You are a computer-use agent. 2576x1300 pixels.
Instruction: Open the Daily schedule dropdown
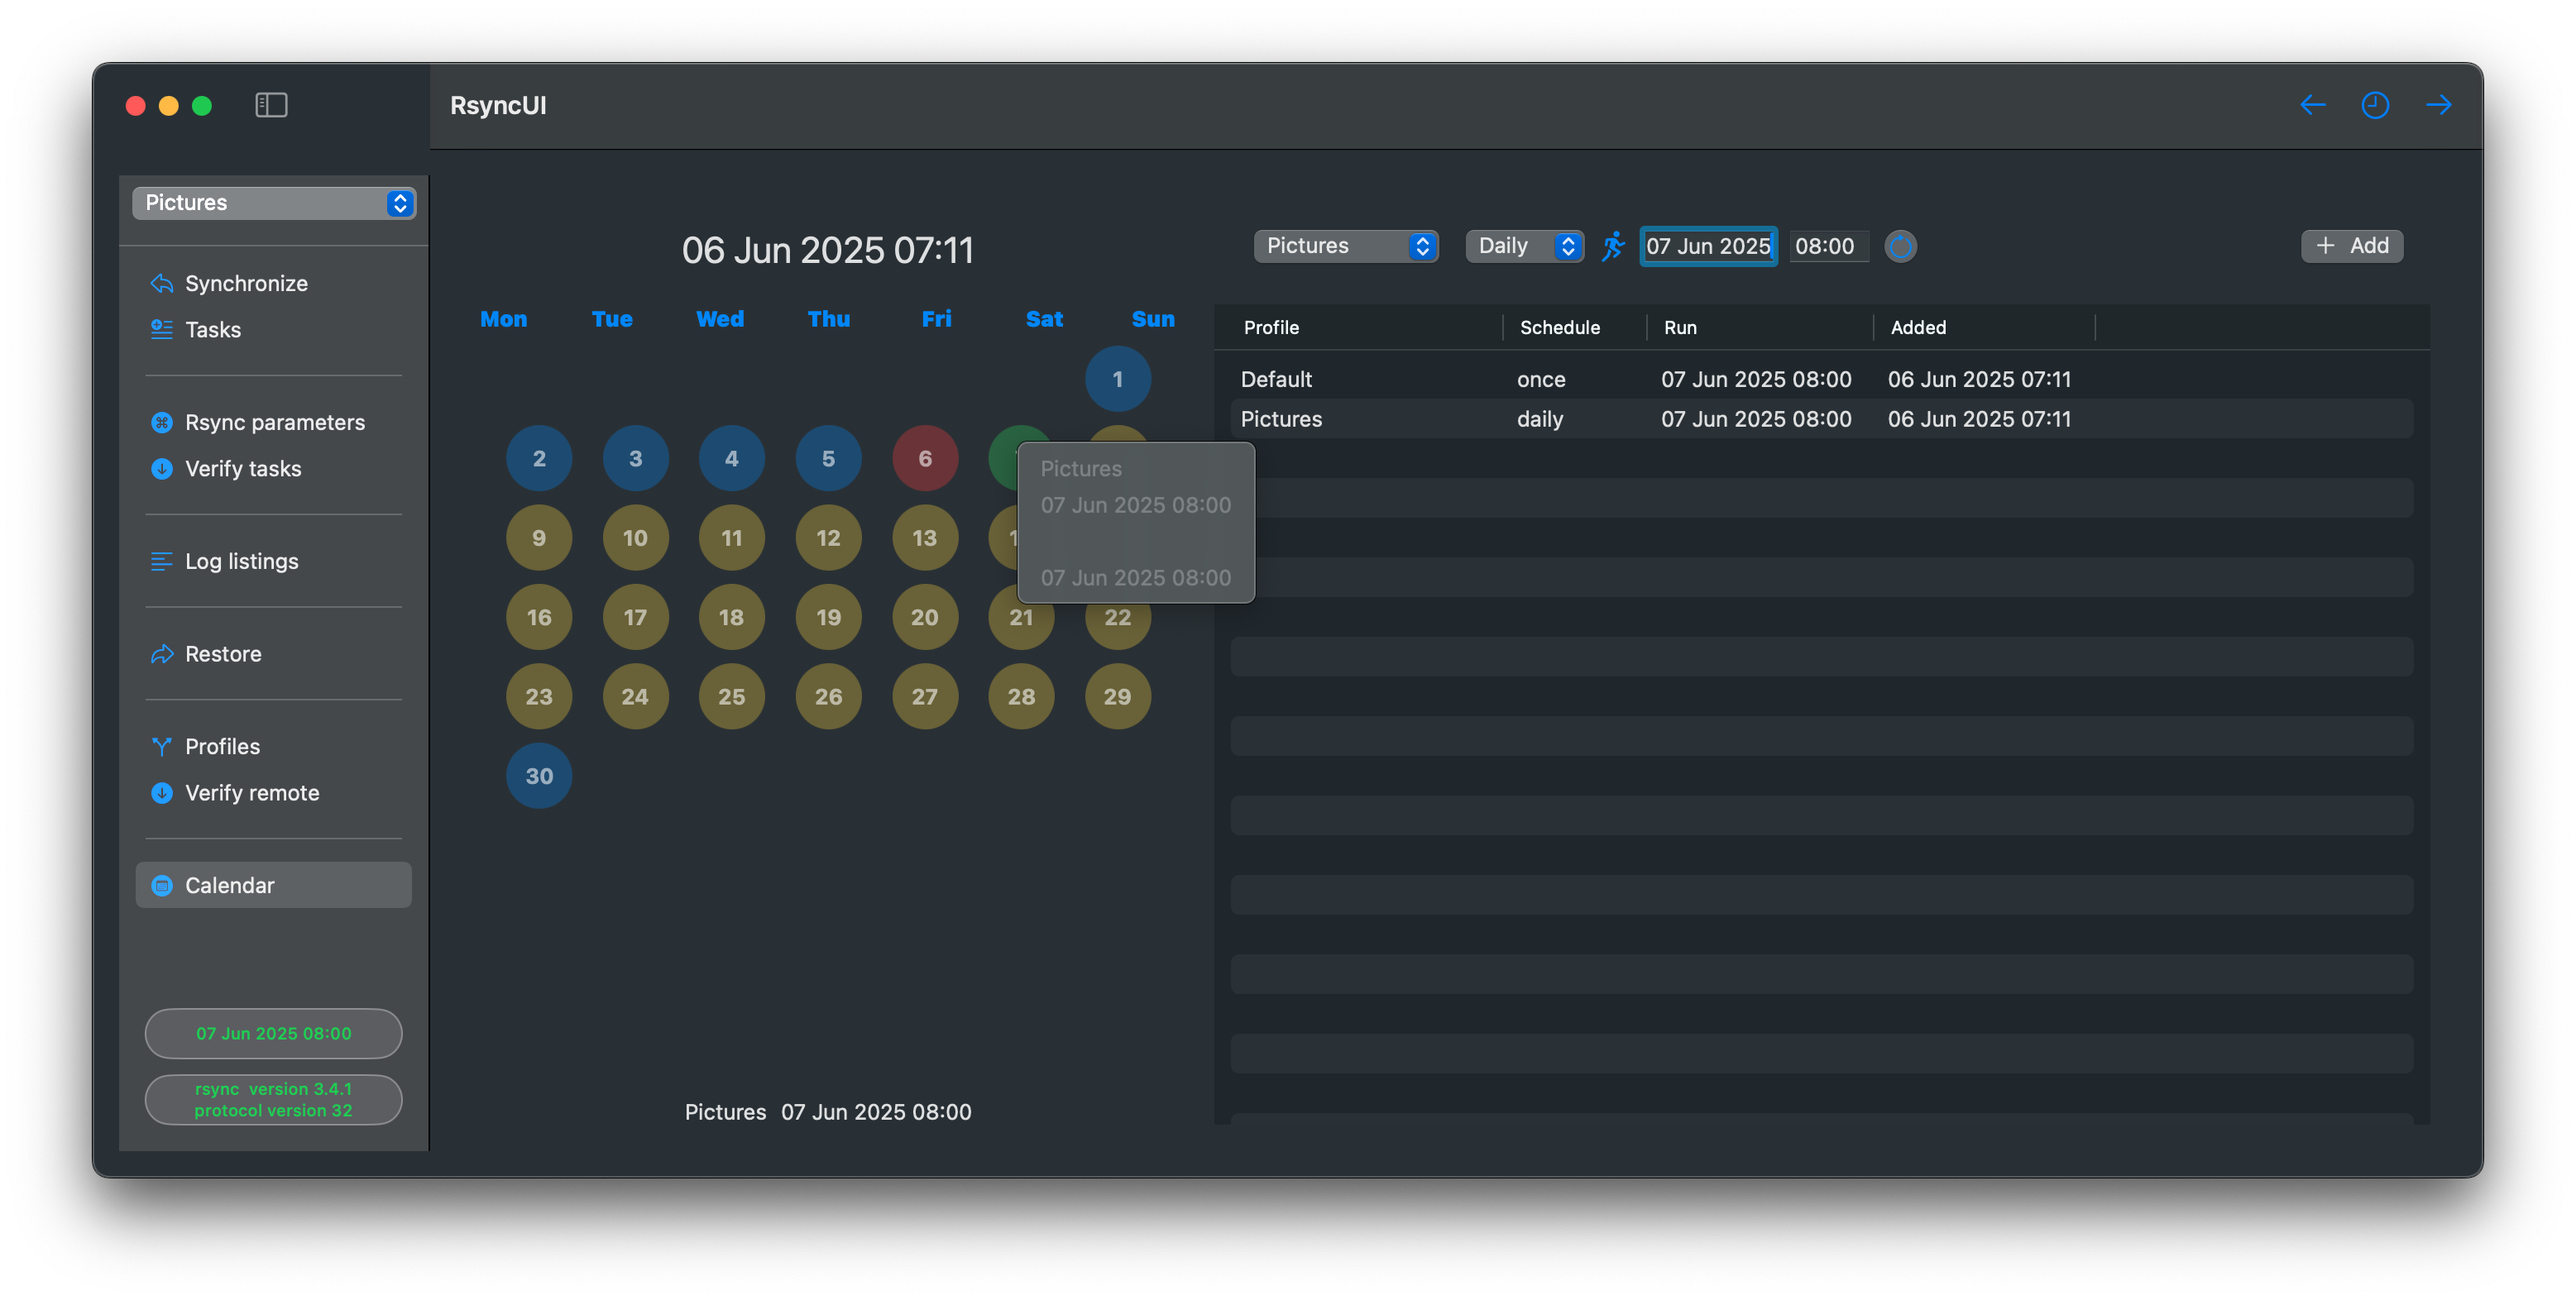click(1524, 246)
